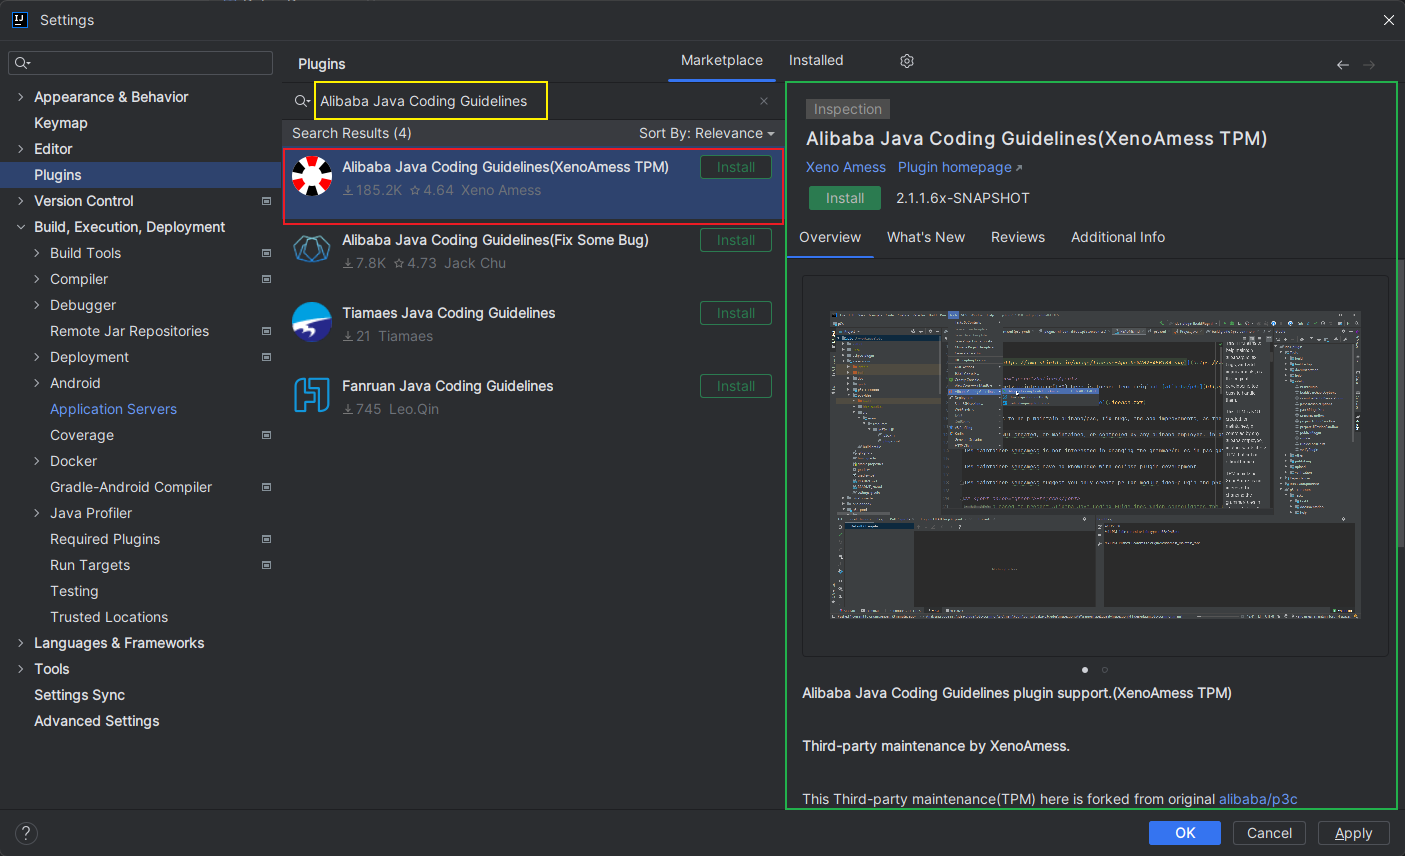Click the plugin search magnifier icon
The image size is (1405, 856).
[301, 101]
